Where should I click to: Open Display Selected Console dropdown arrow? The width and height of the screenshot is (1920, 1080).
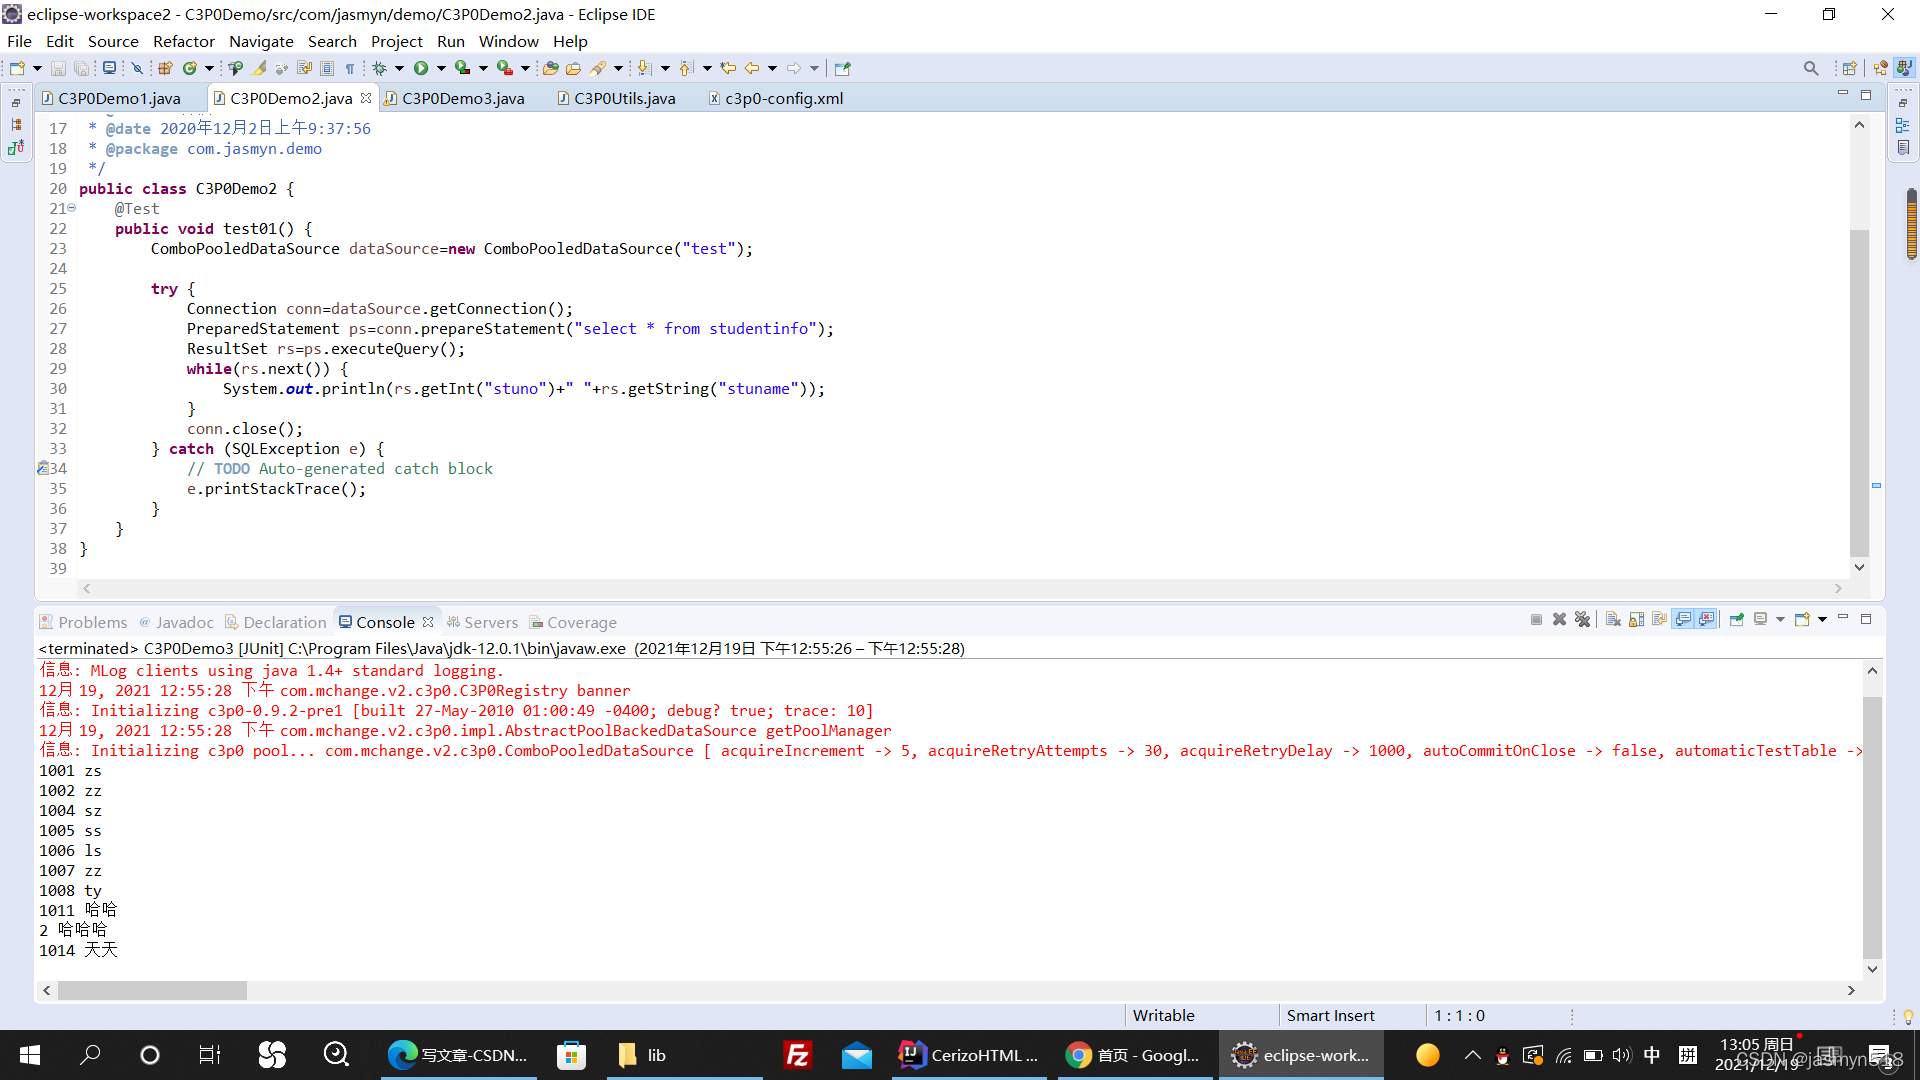click(1780, 620)
